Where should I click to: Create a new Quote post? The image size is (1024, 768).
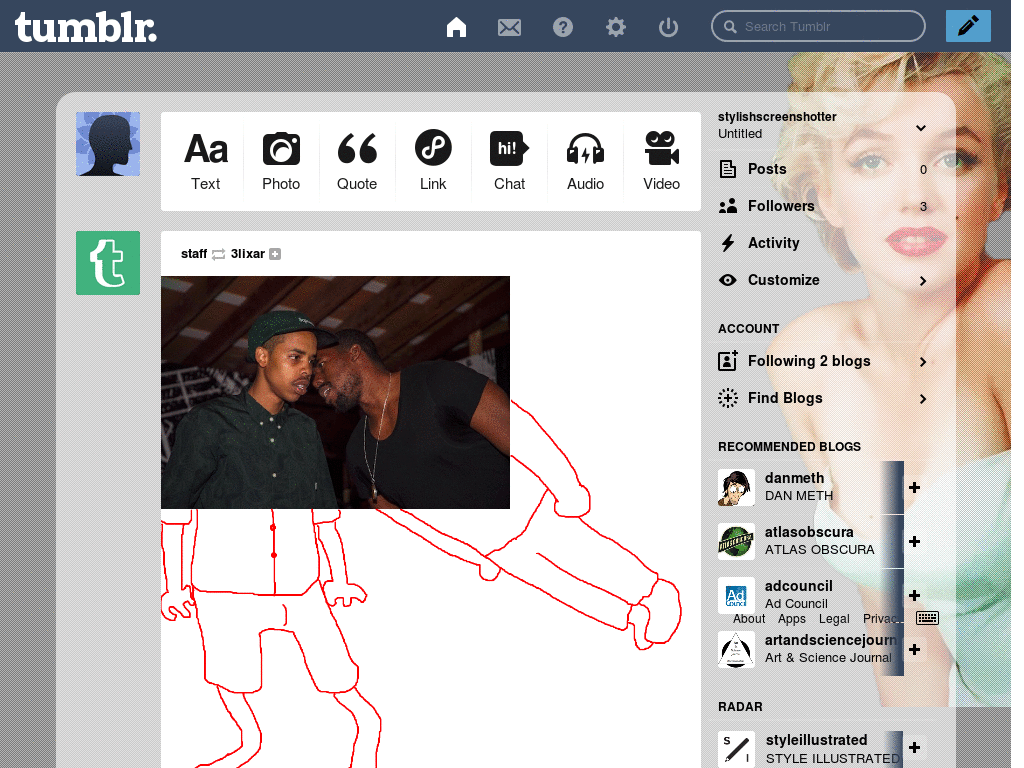(x=357, y=161)
